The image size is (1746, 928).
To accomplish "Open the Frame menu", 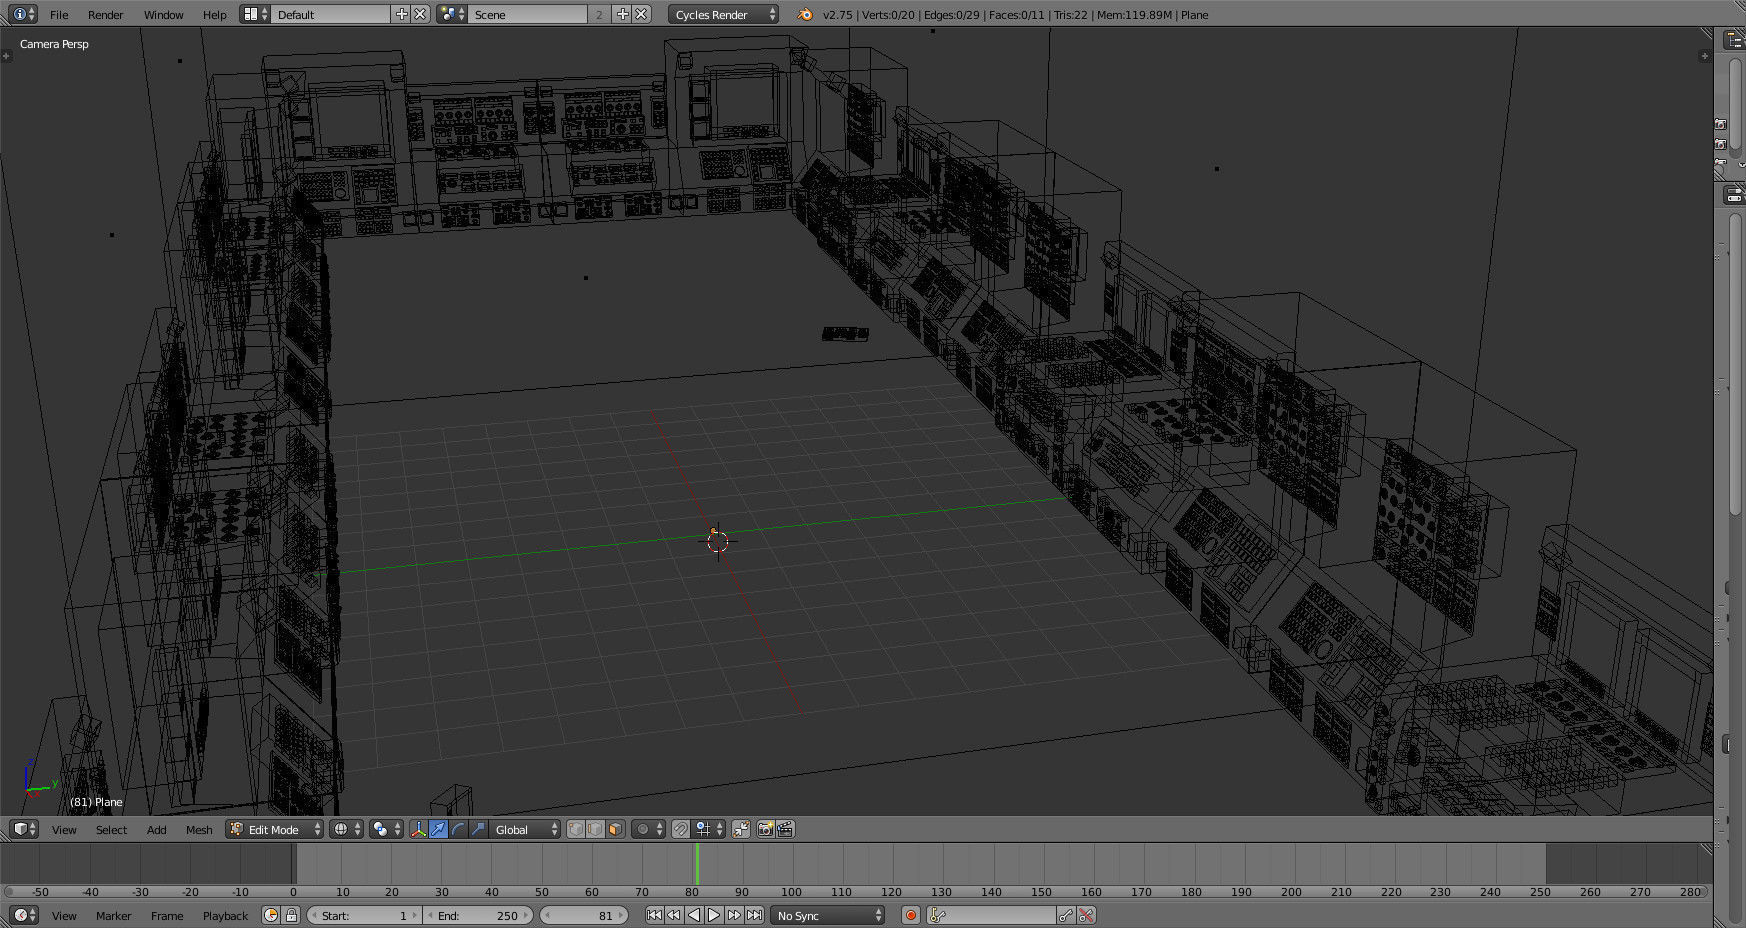I will click(167, 916).
